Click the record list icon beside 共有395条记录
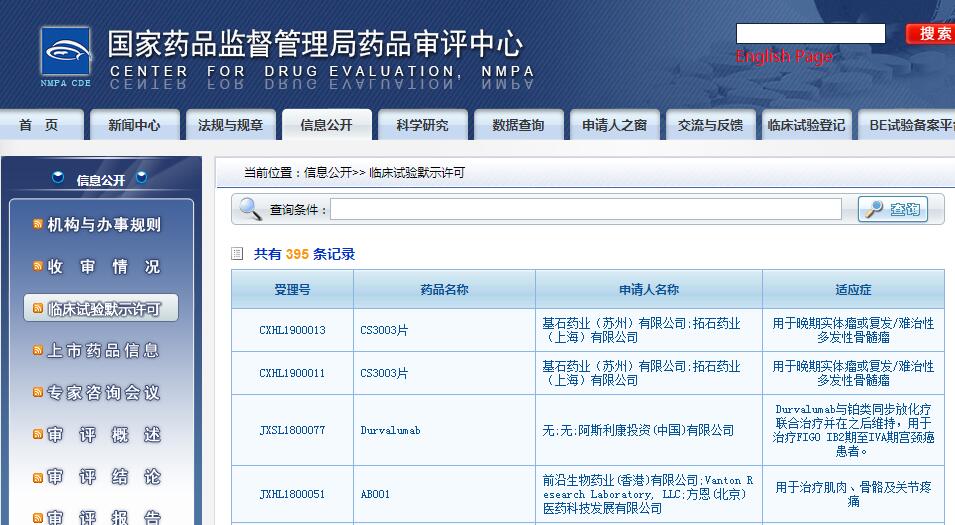This screenshot has height=525, width=955. (238, 254)
